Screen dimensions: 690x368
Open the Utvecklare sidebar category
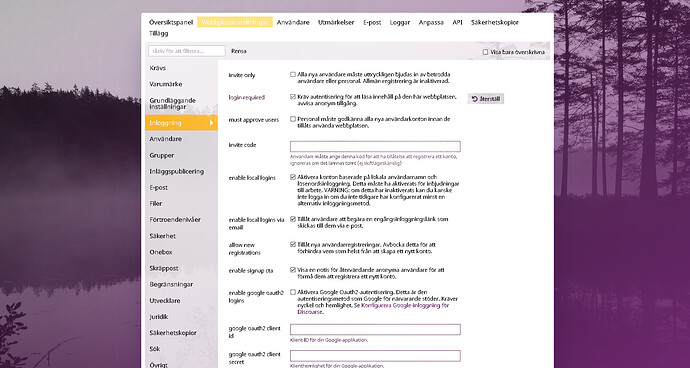click(181, 301)
